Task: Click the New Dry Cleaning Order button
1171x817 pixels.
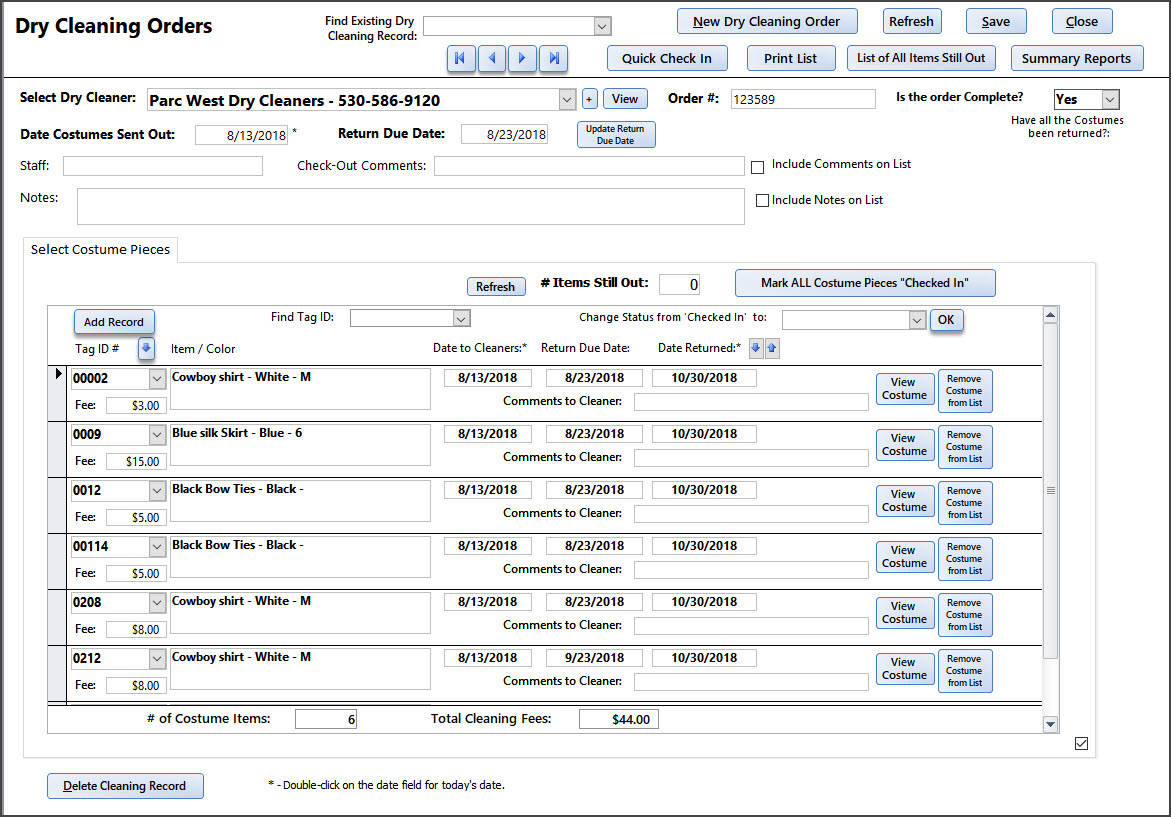Action: [x=767, y=21]
